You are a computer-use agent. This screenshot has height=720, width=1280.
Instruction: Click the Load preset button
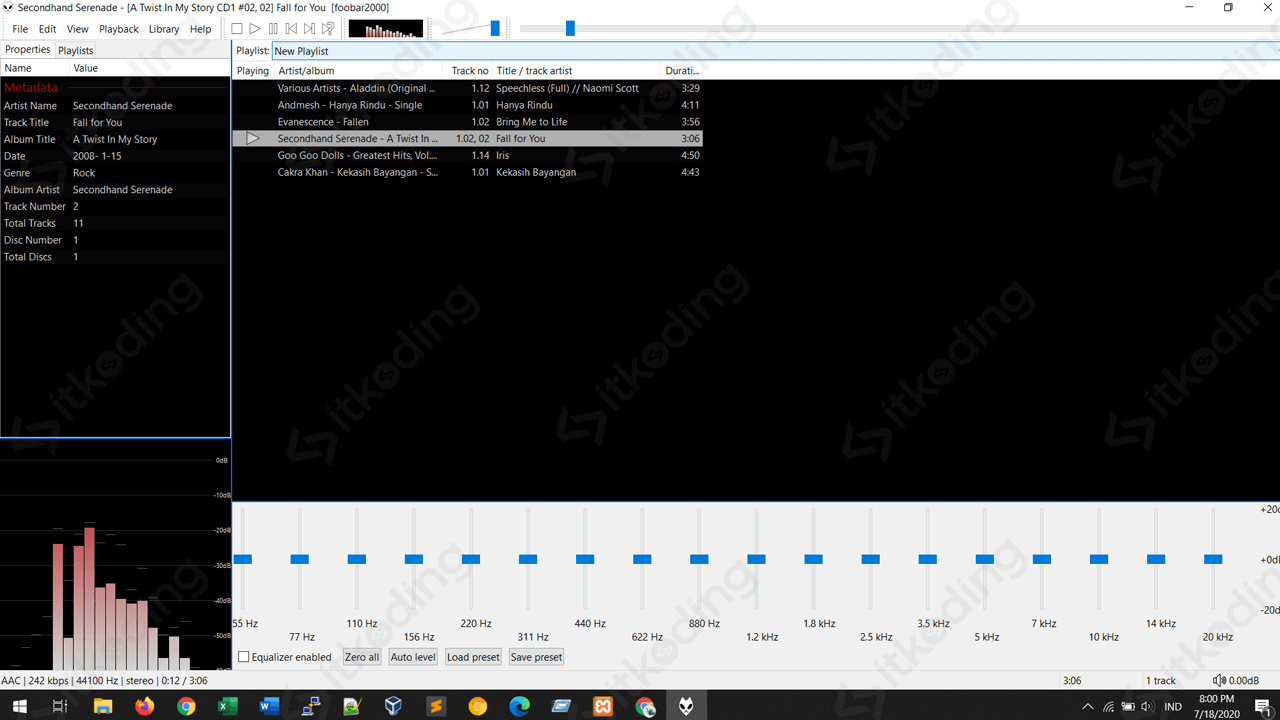pos(473,657)
